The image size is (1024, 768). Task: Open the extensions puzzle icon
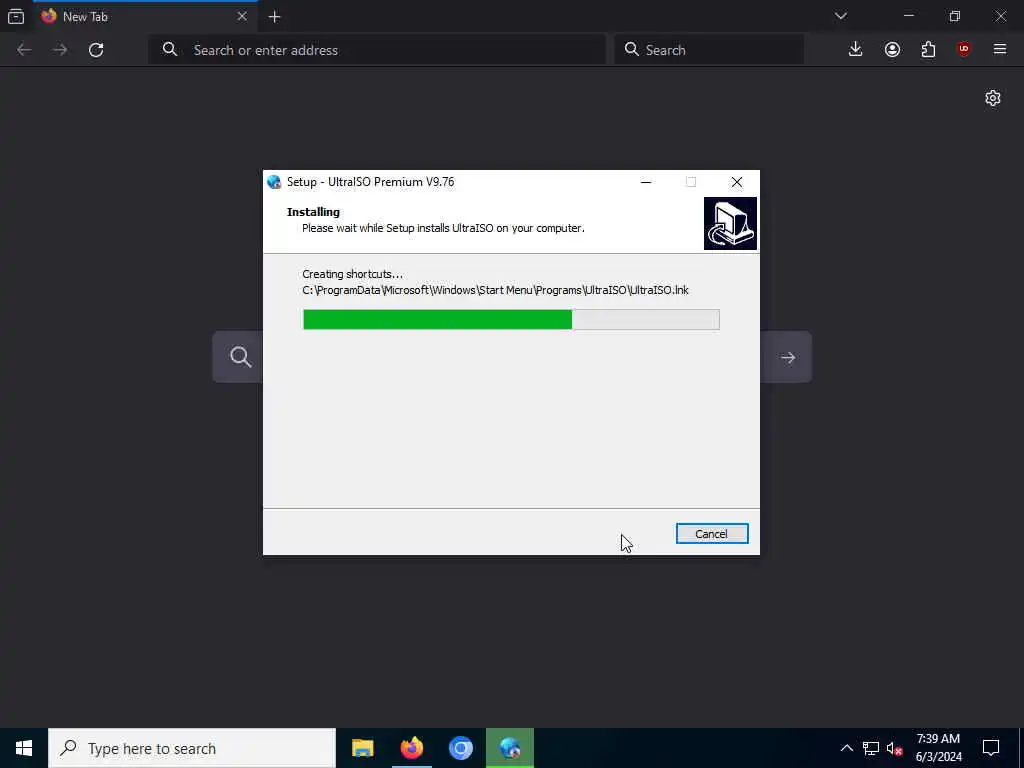tap(928, 50)
